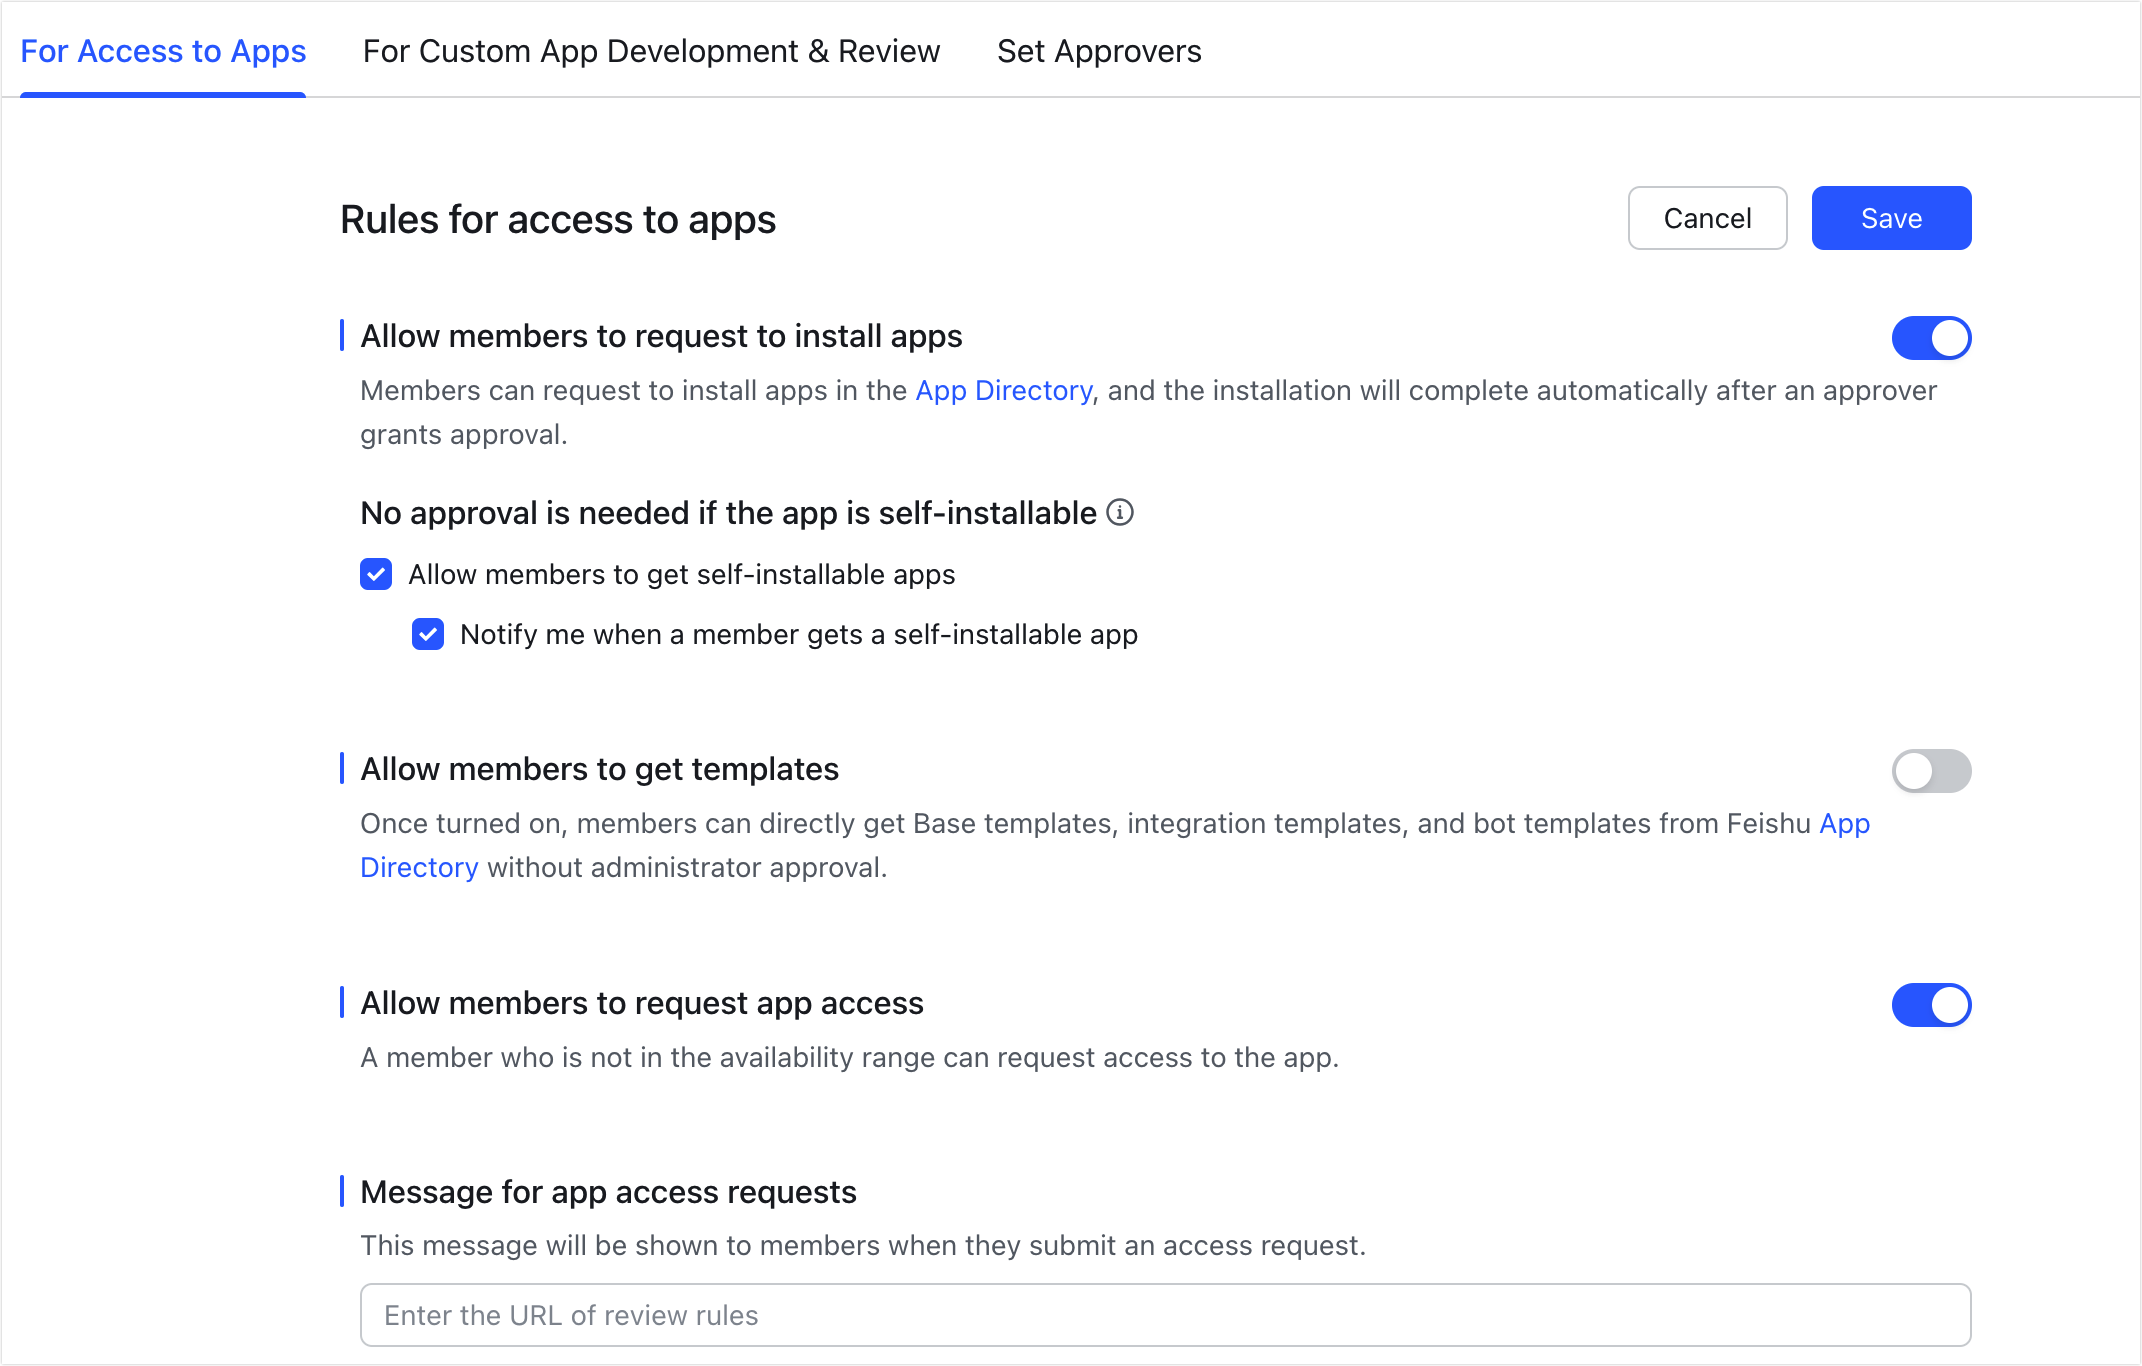Save the rules for access to apps

coord(1890,218)
